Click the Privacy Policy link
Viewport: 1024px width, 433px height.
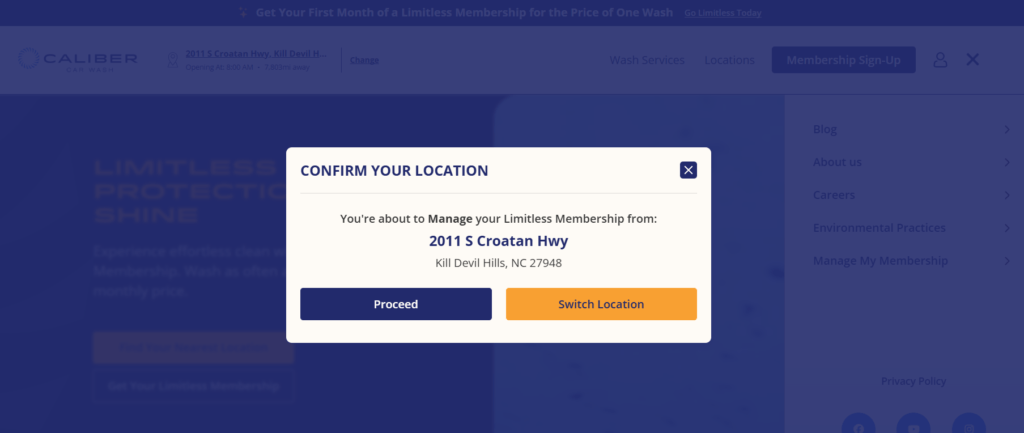coord(913,381)
